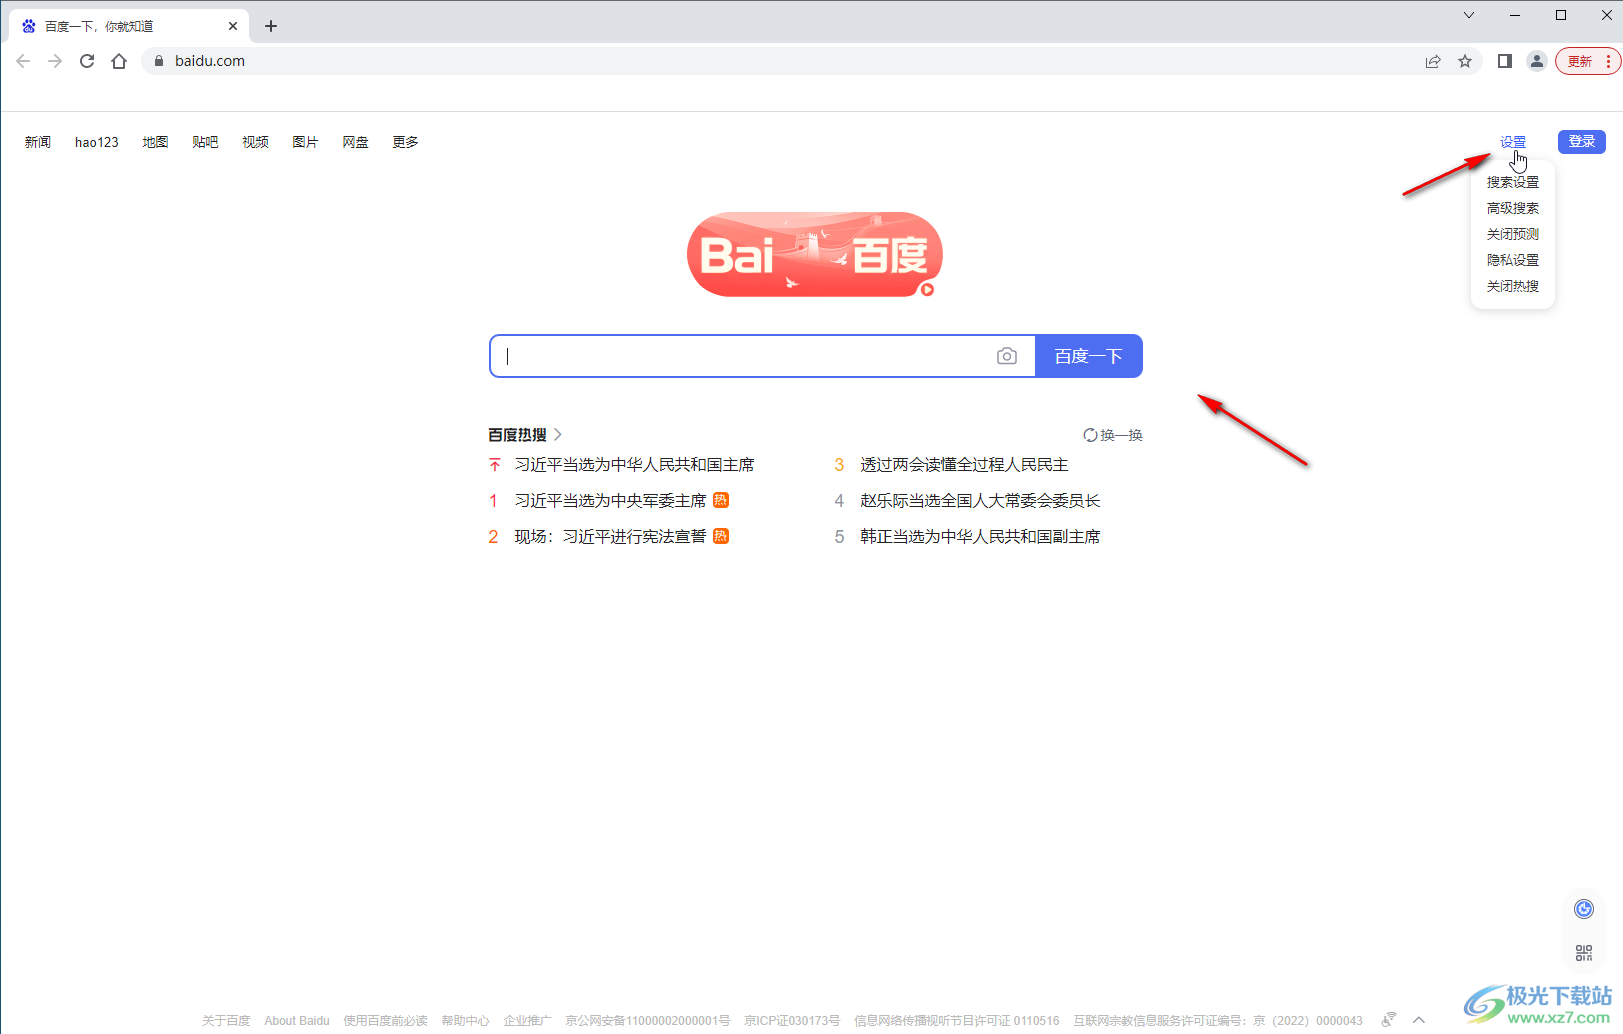Screen dimensions: 1623x1034
Task: Select 关闭热搜 from settings menu
Action: tap(1513, 286)
